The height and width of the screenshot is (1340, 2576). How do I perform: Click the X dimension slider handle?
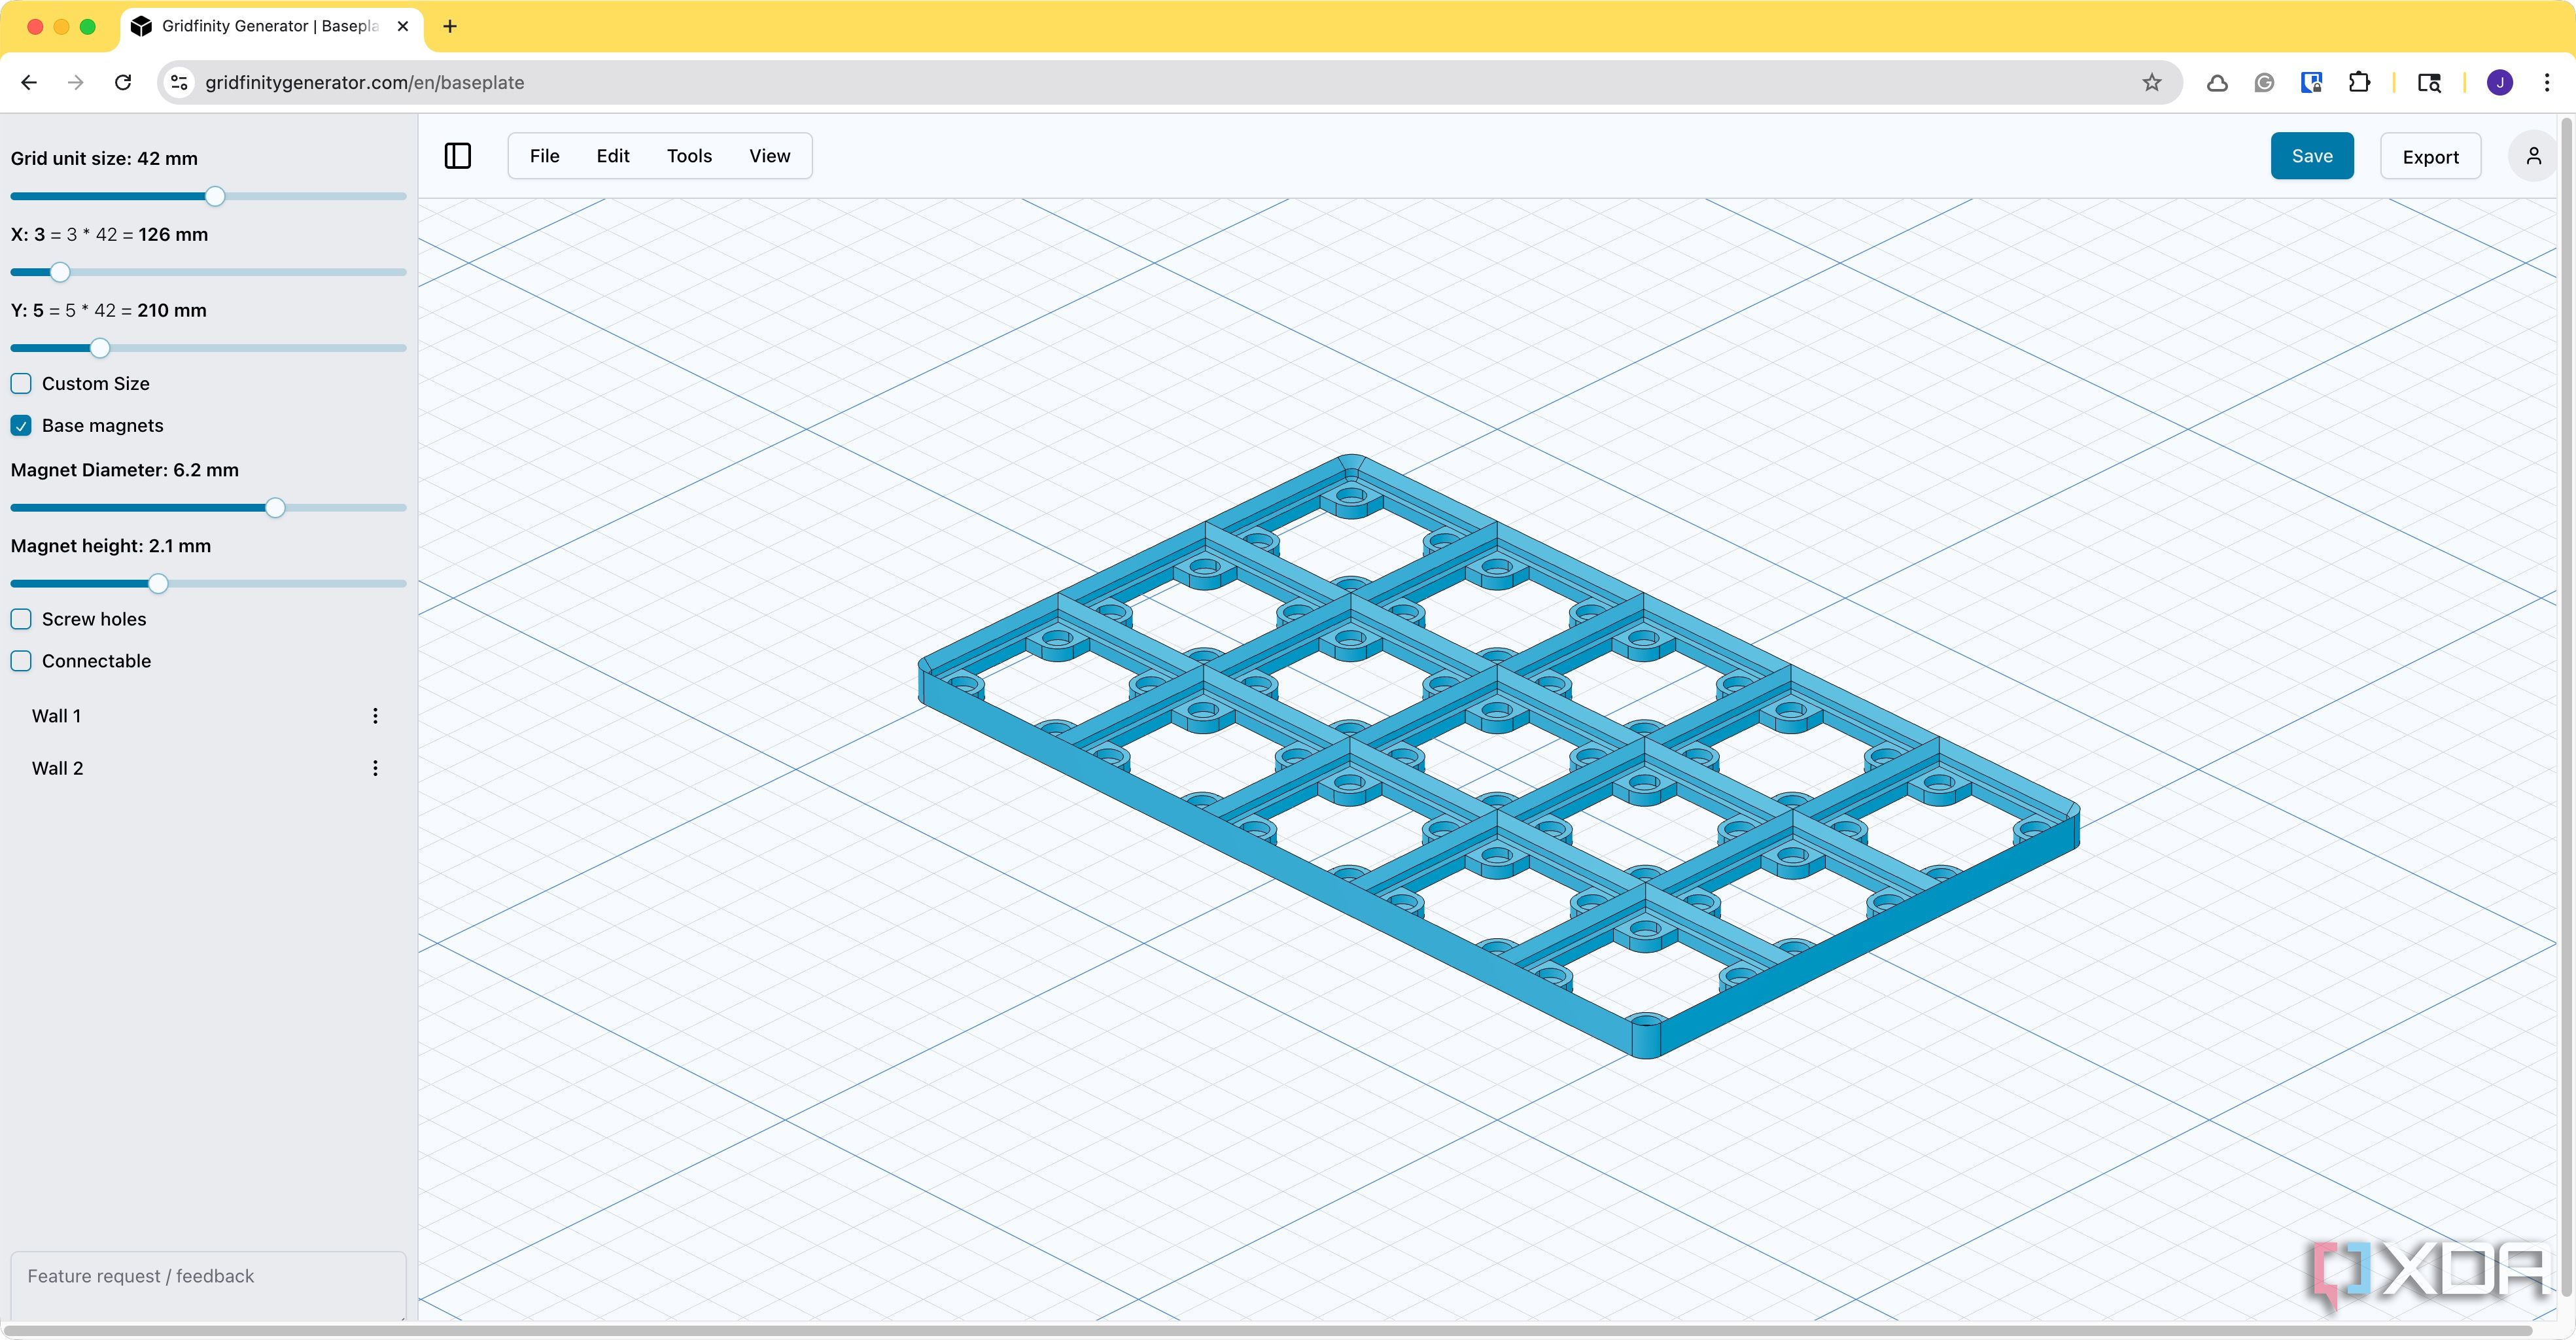60,272
